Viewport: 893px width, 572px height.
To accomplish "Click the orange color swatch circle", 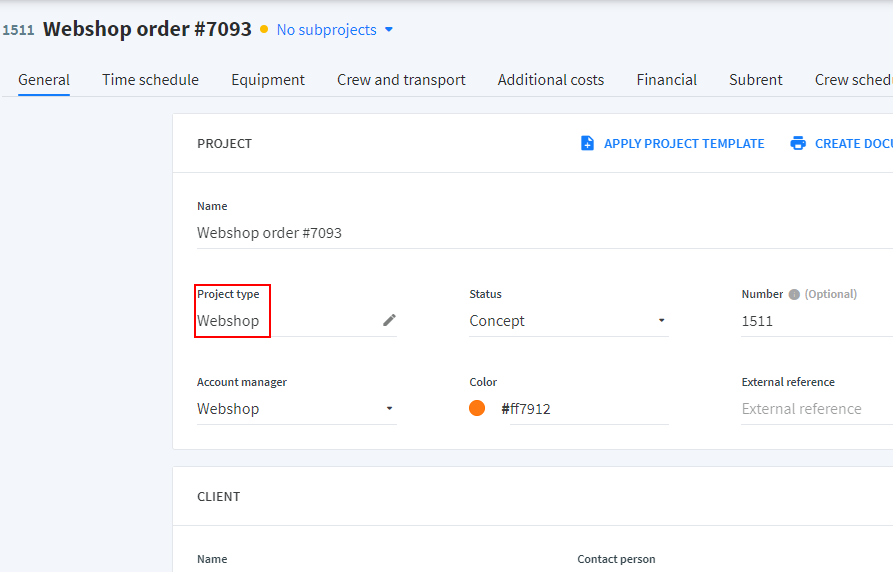I will point(477,408).
